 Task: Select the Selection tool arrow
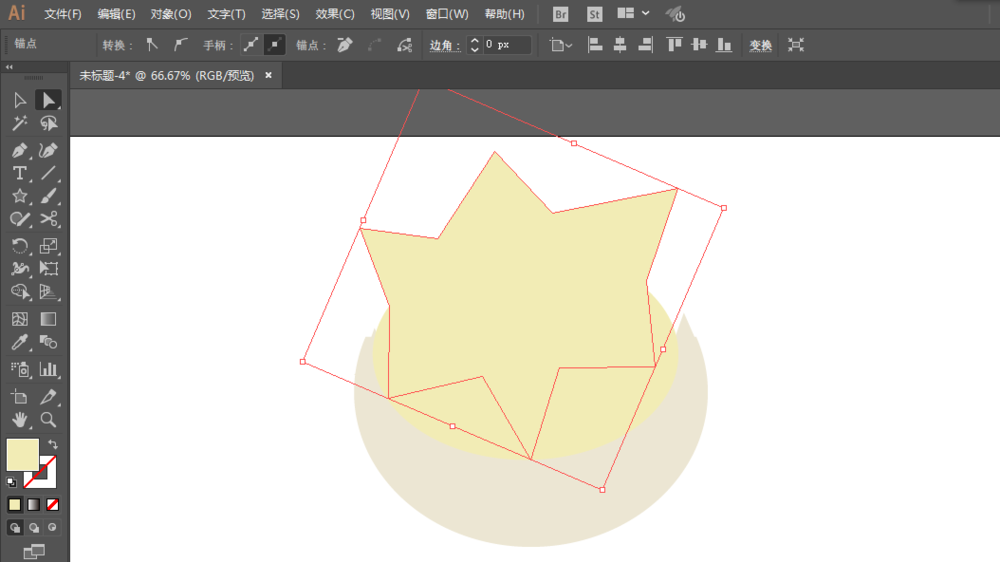coord(20,100)
